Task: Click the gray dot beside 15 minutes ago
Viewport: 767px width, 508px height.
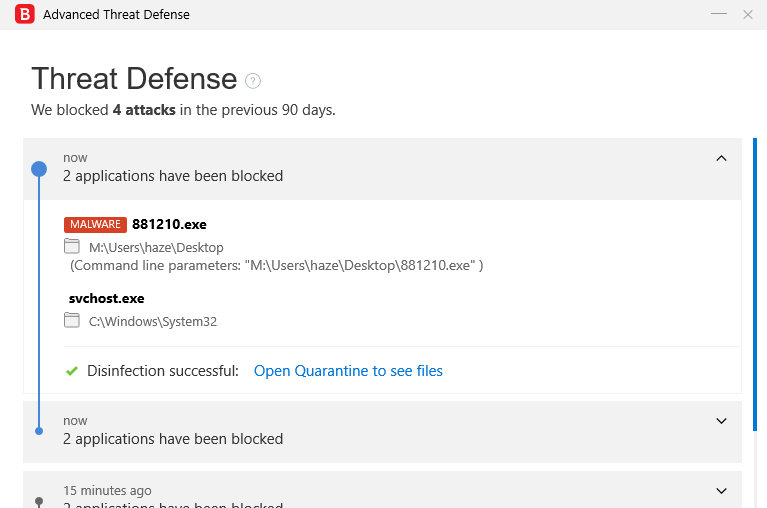Action: (x=39, y=500)
